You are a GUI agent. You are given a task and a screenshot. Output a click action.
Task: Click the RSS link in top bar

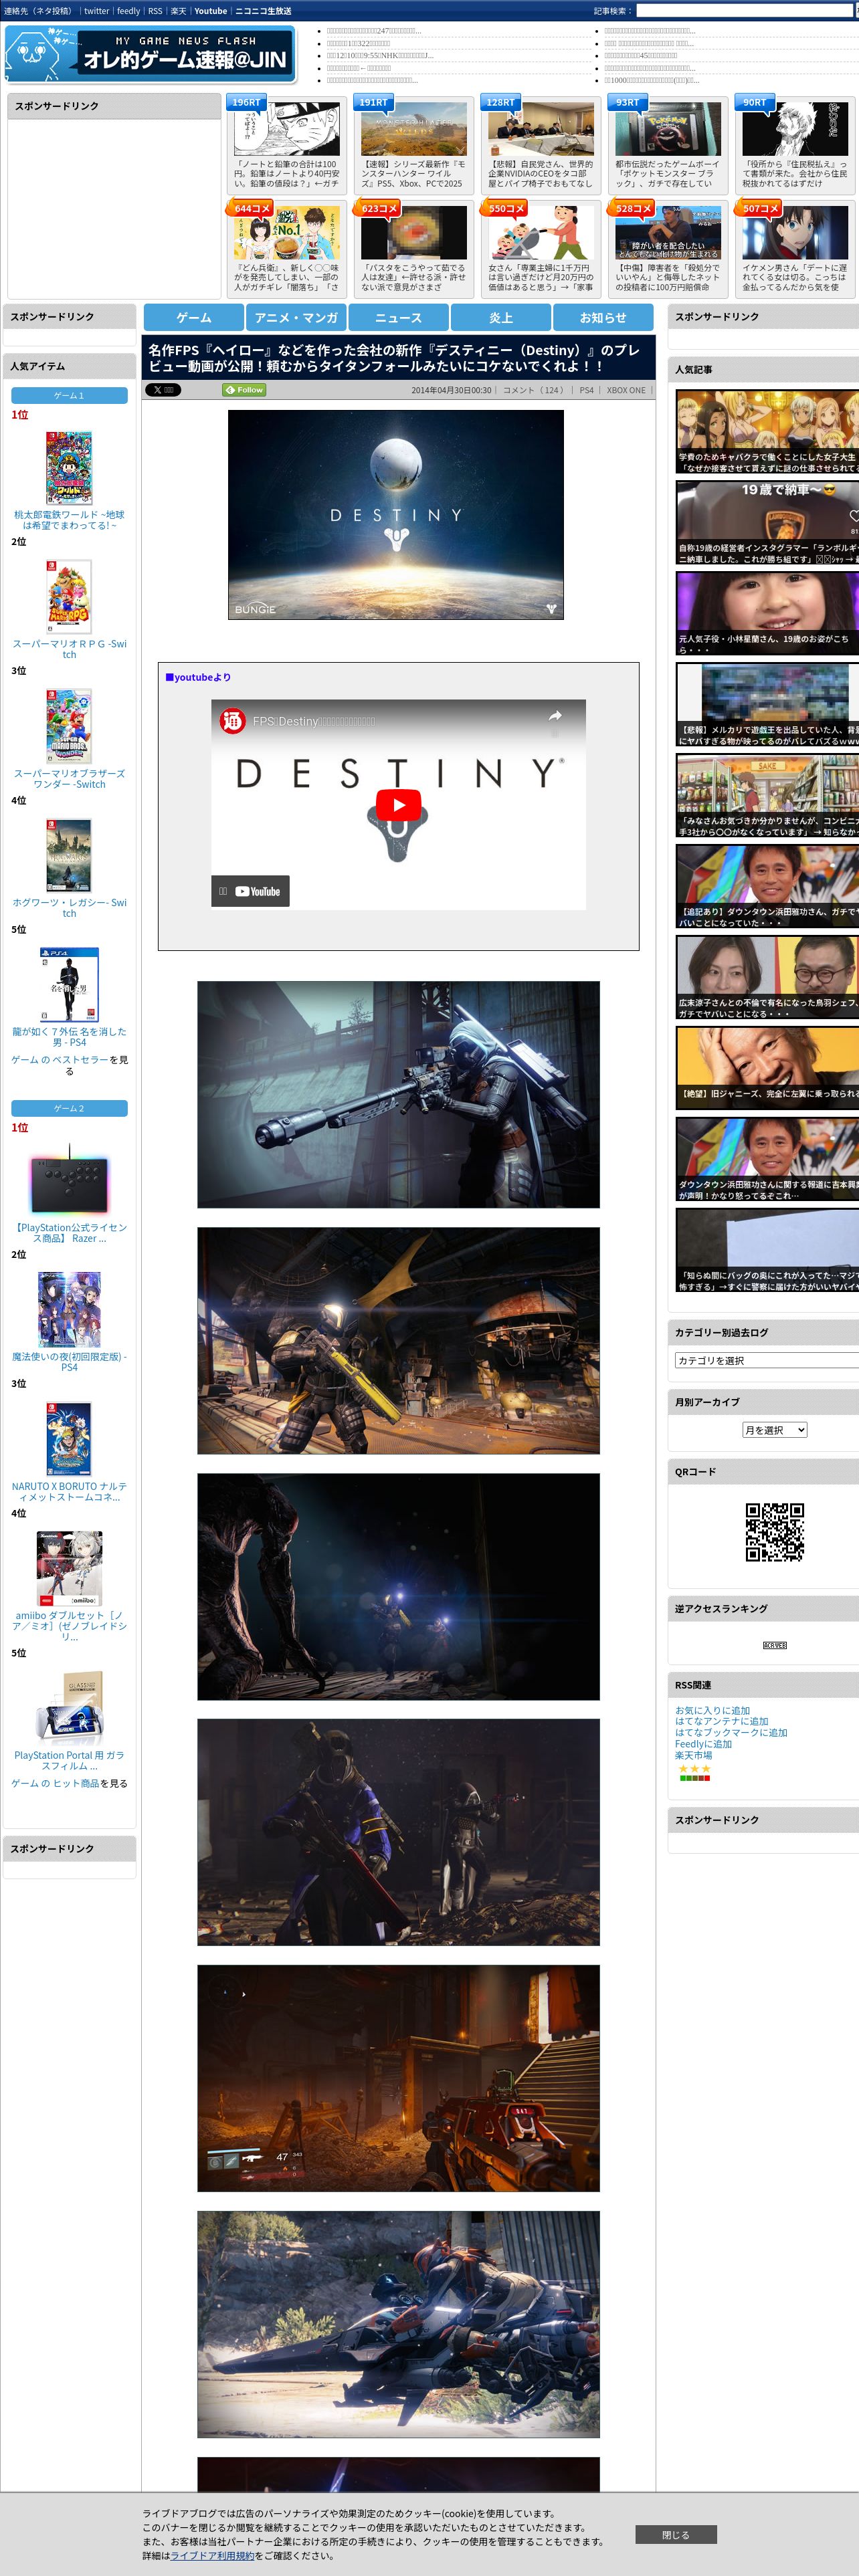point(155,11)
